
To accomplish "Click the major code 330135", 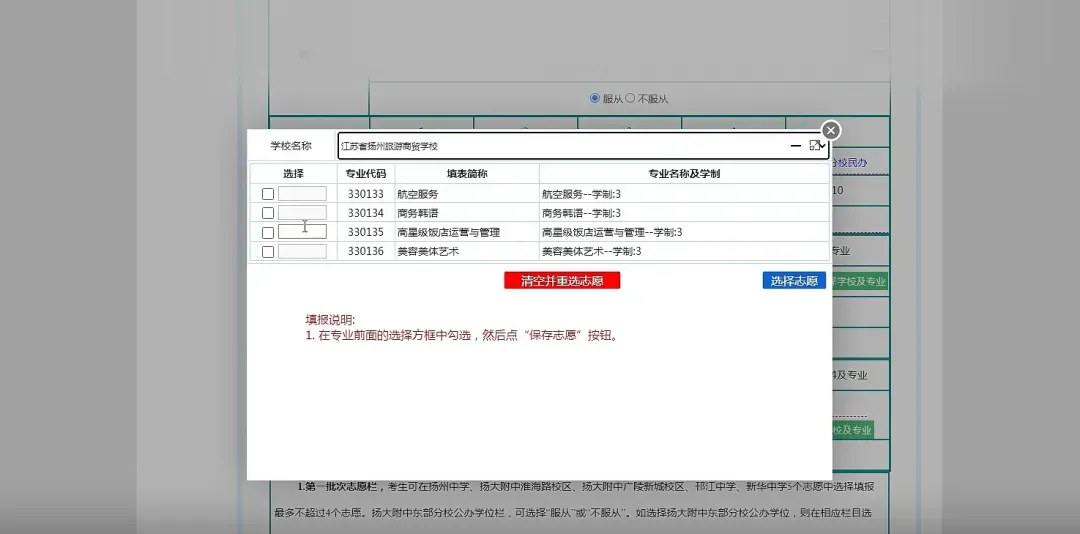I will coord(366,233).
